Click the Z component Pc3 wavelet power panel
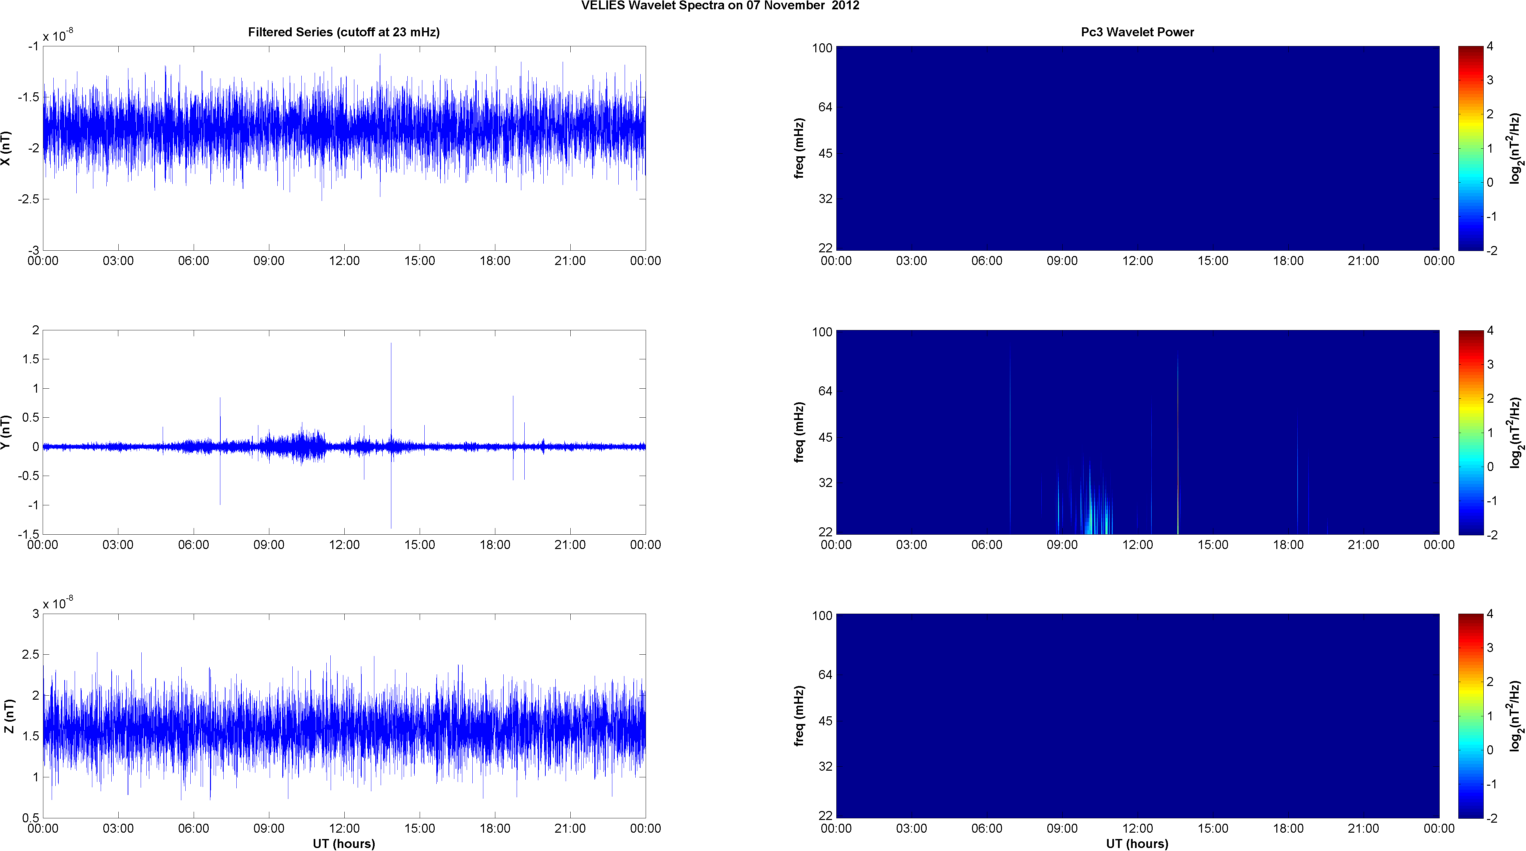This screenshot has height=851, width=1526. (x=1137, y=716)
